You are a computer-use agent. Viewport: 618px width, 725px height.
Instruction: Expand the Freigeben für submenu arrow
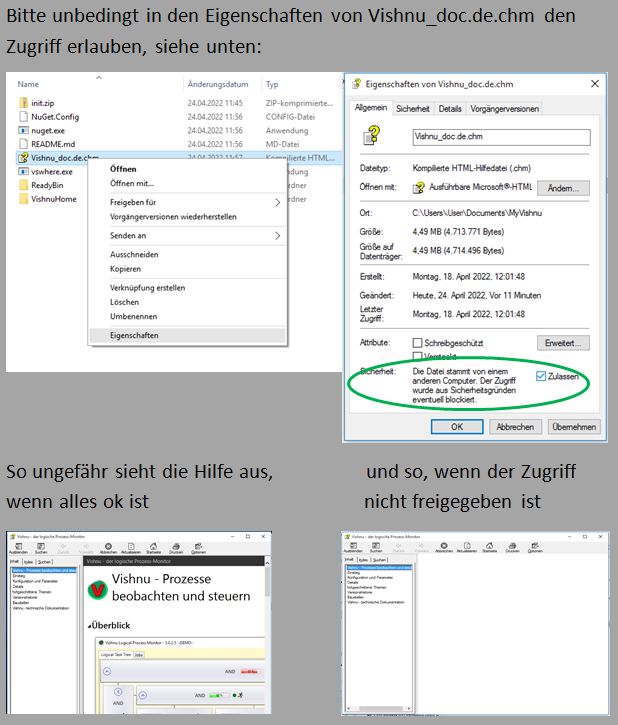[x=277, y=203]
